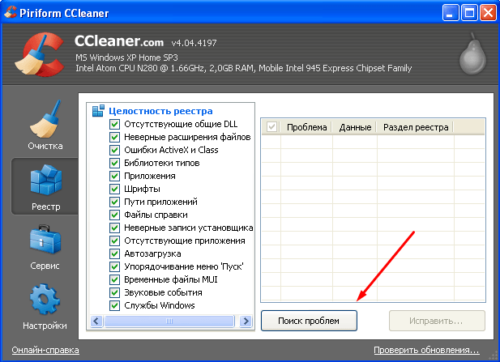Disable the Шрифты checkbox

[x=115, y=189]
